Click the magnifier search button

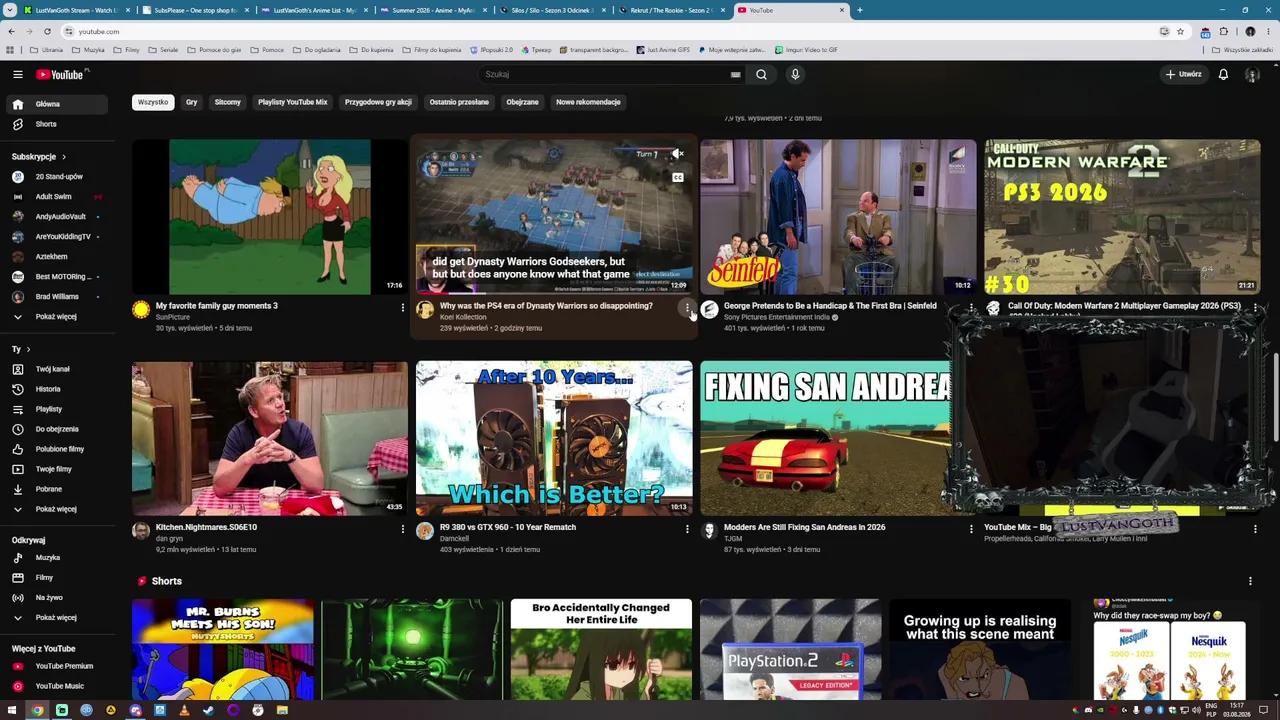(761, 74)
